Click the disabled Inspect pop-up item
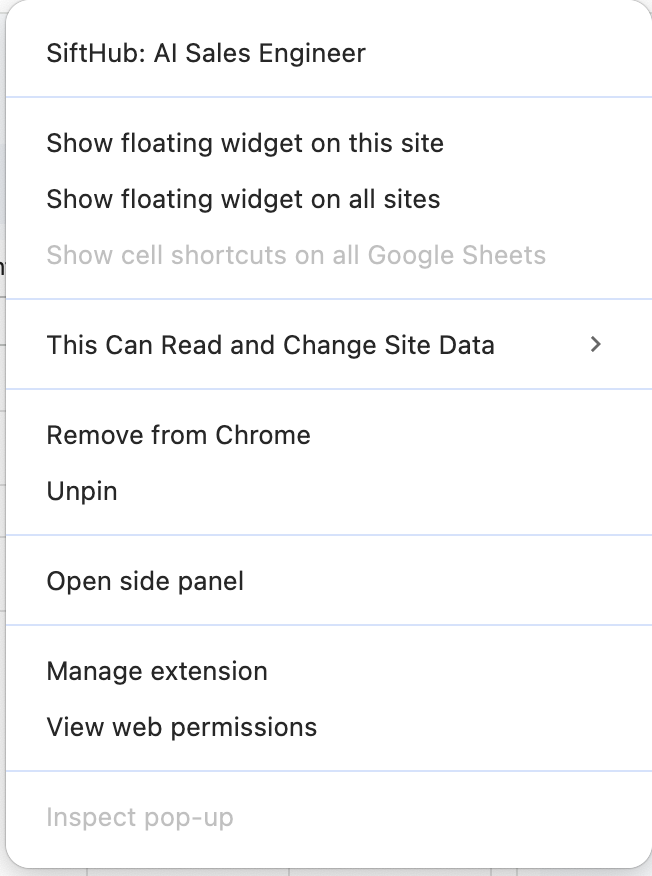Screen dimensions: 652x876 click(x=140, y=817)
